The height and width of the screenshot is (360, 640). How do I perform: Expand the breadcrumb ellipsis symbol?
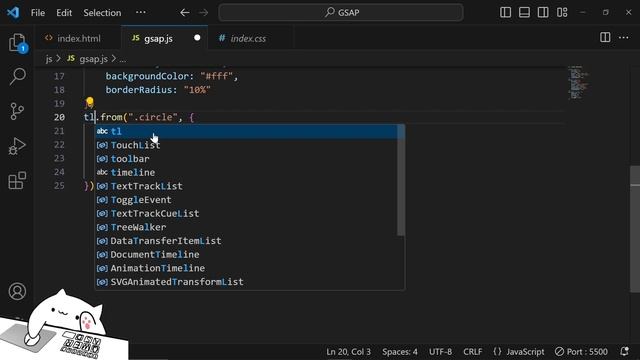pyautogui.click(x=122, y=59)
